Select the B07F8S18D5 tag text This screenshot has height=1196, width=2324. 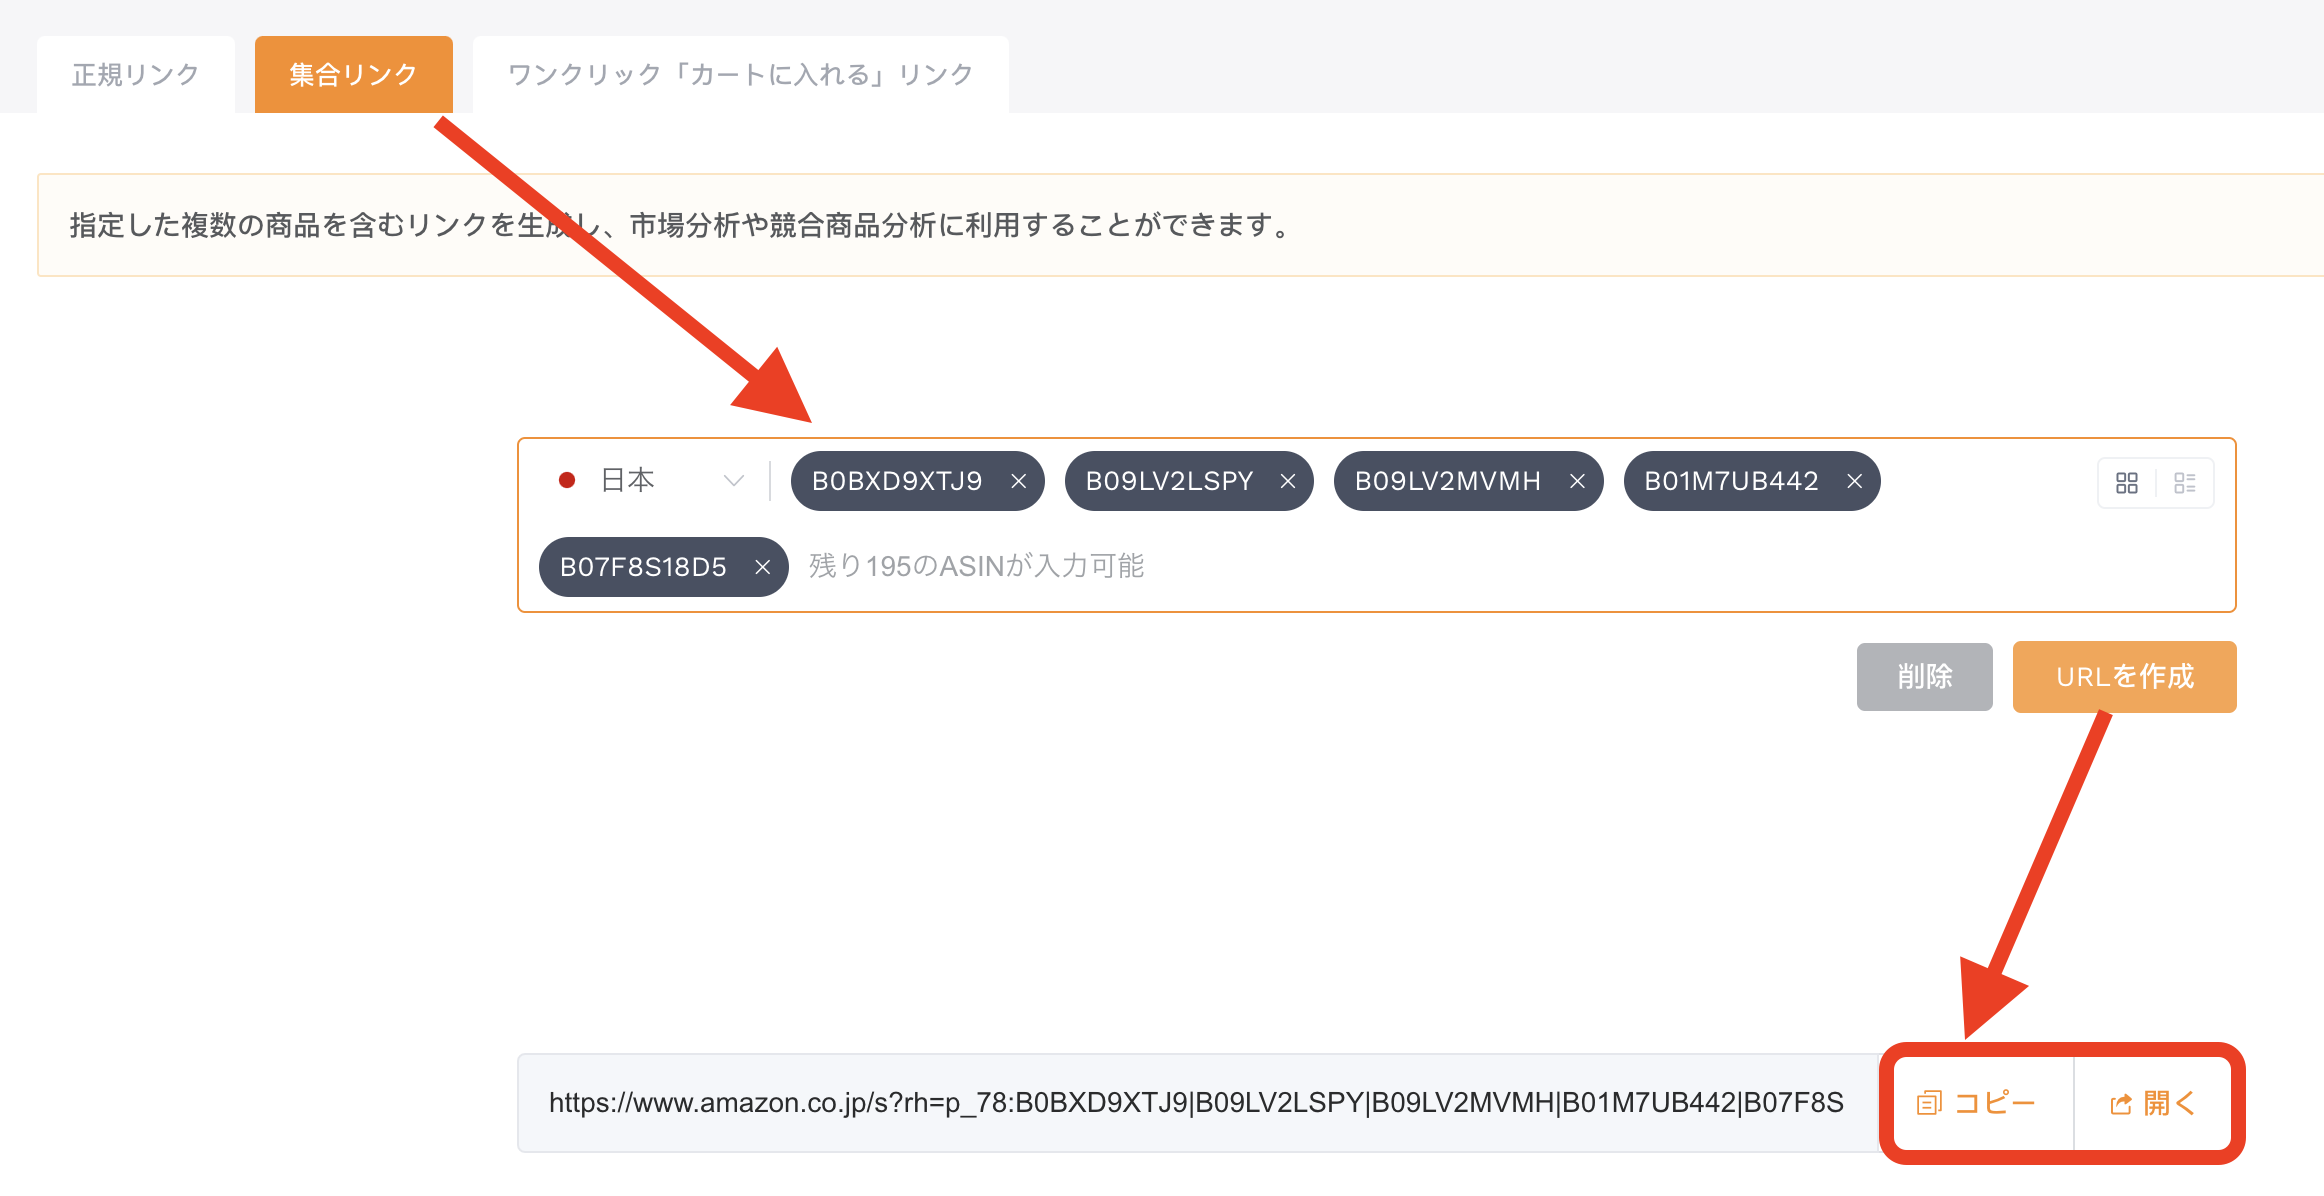[x=643, y=568]
